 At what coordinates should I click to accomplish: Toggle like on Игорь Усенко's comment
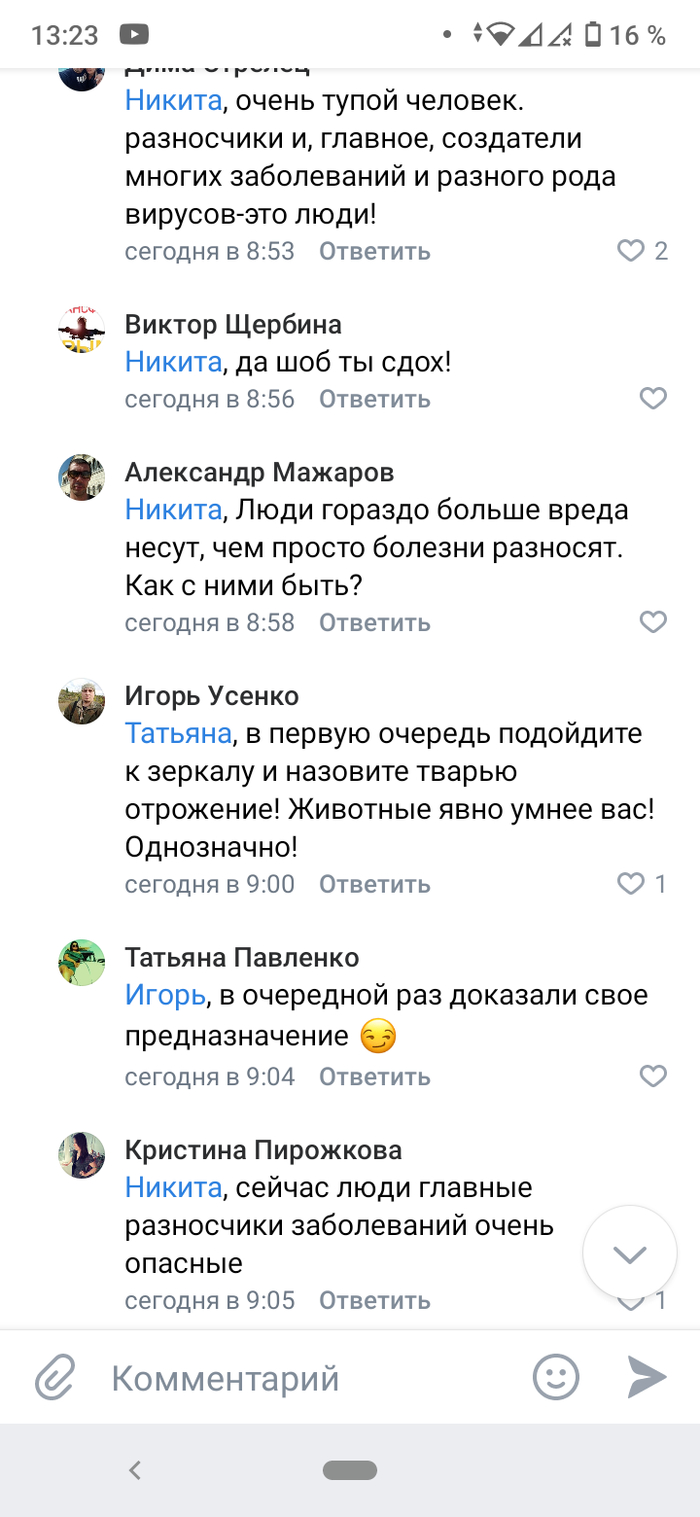pos(631,884)
